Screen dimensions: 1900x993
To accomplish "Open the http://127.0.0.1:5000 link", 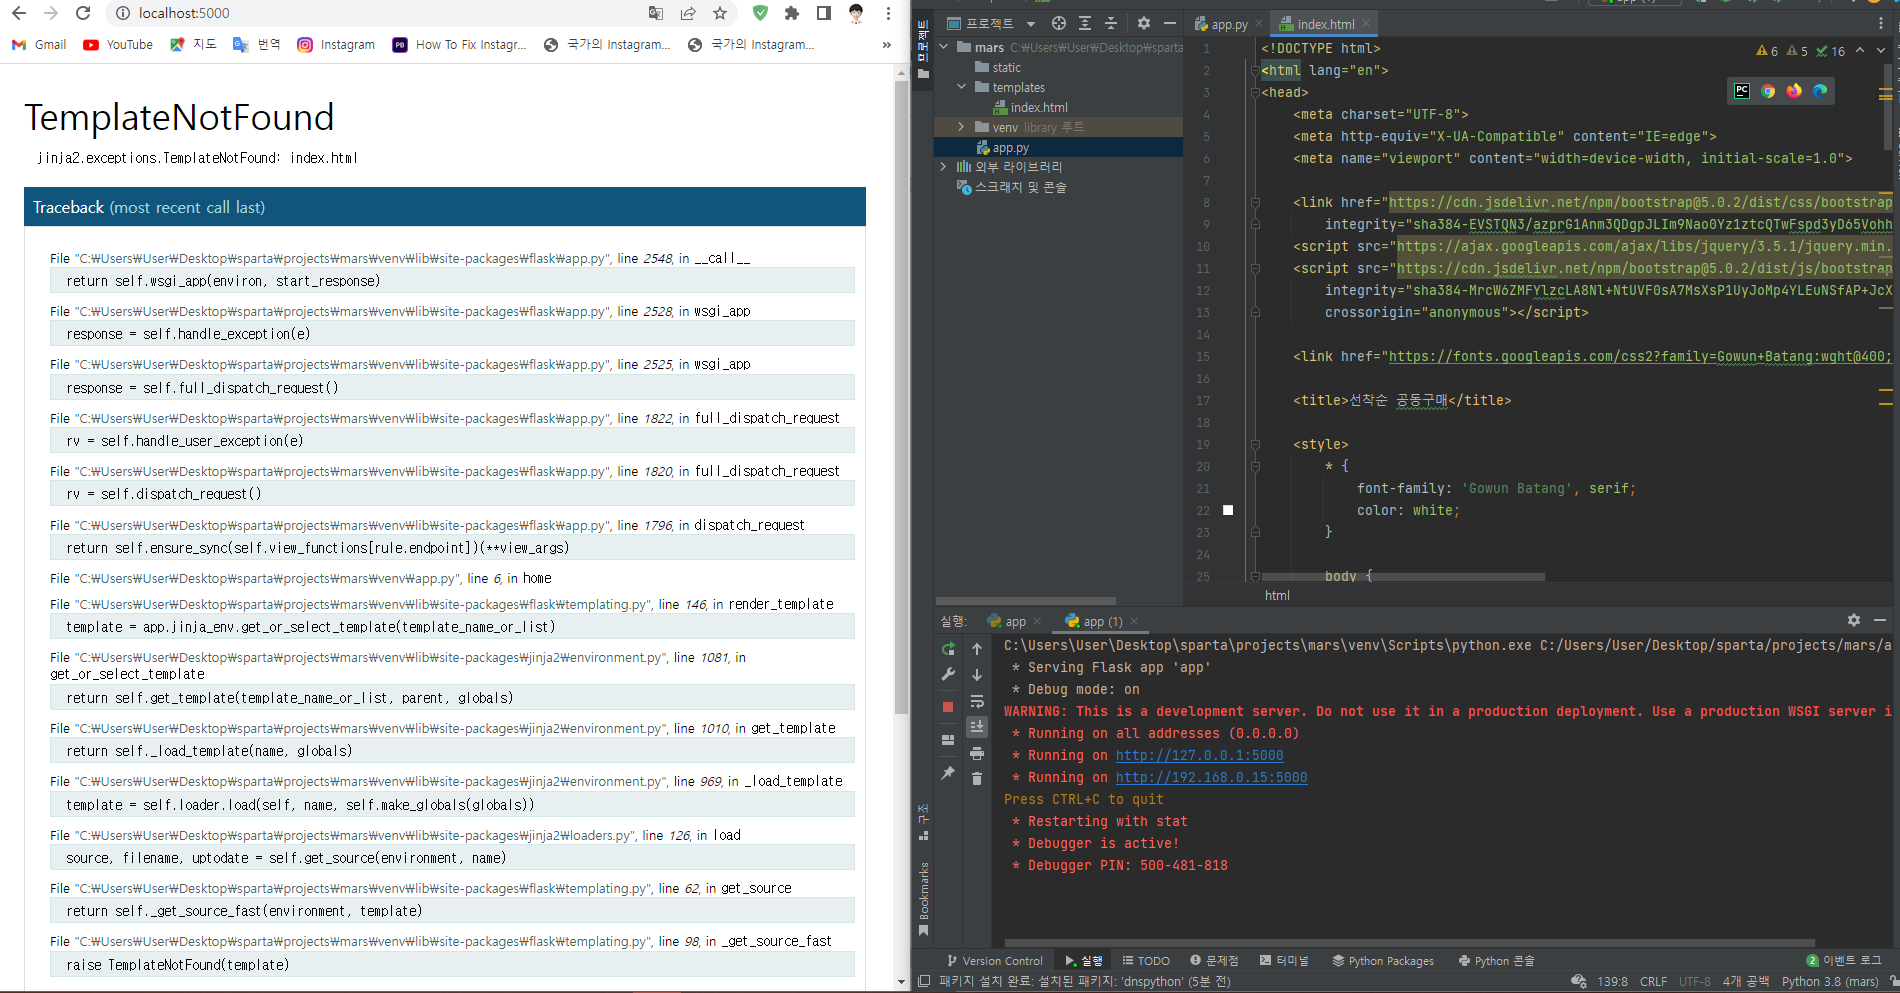I will coord(1199,755).
